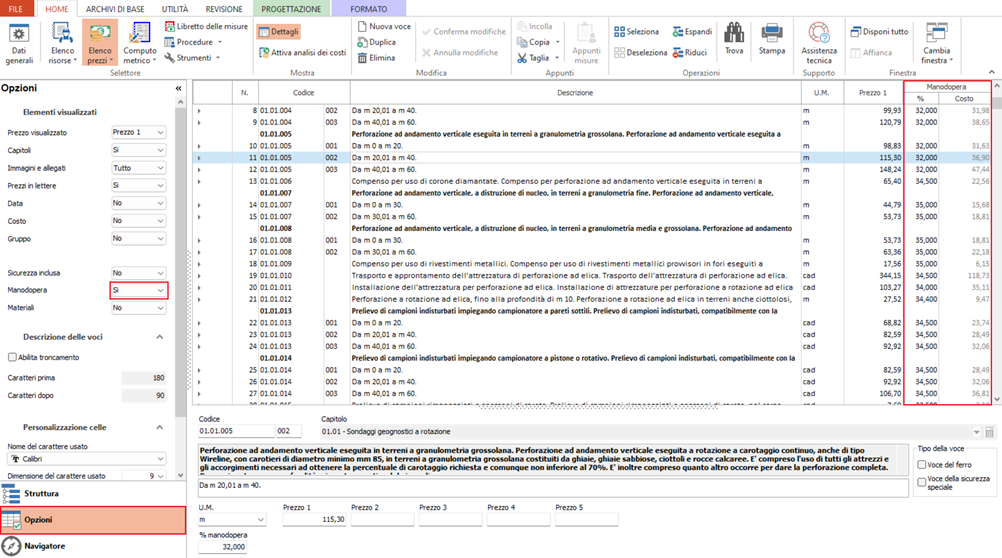Open Assistenza tecnica support

pyautogui.click(x=819, y=43)
